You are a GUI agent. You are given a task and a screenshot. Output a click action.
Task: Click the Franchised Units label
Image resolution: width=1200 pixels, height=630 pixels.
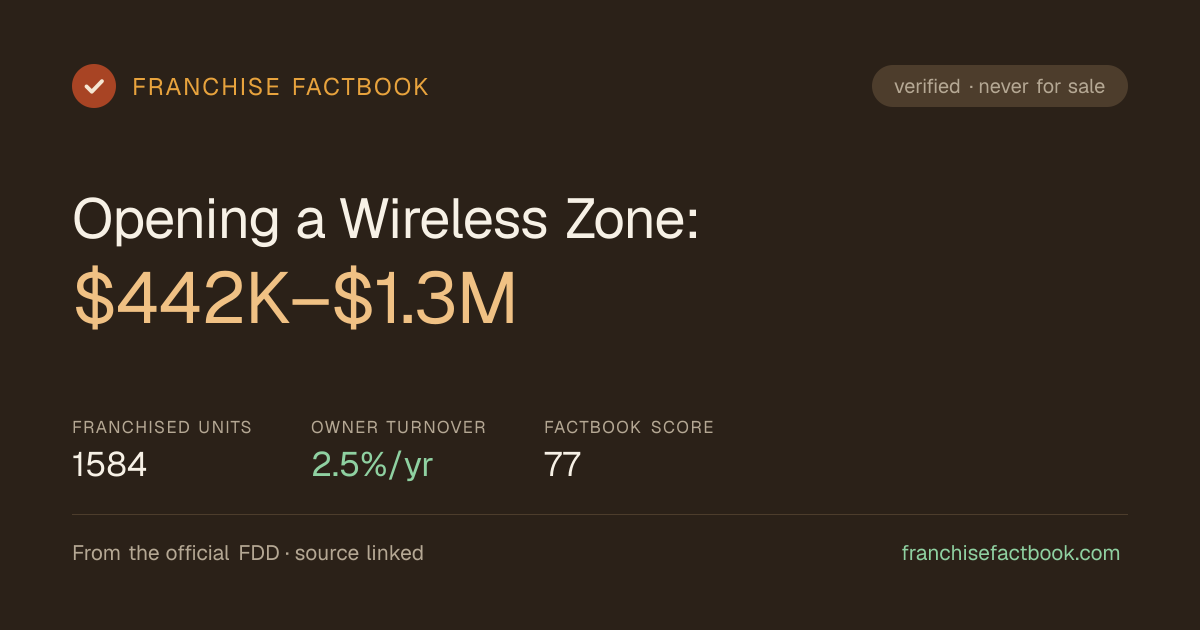tap(162, 427)
